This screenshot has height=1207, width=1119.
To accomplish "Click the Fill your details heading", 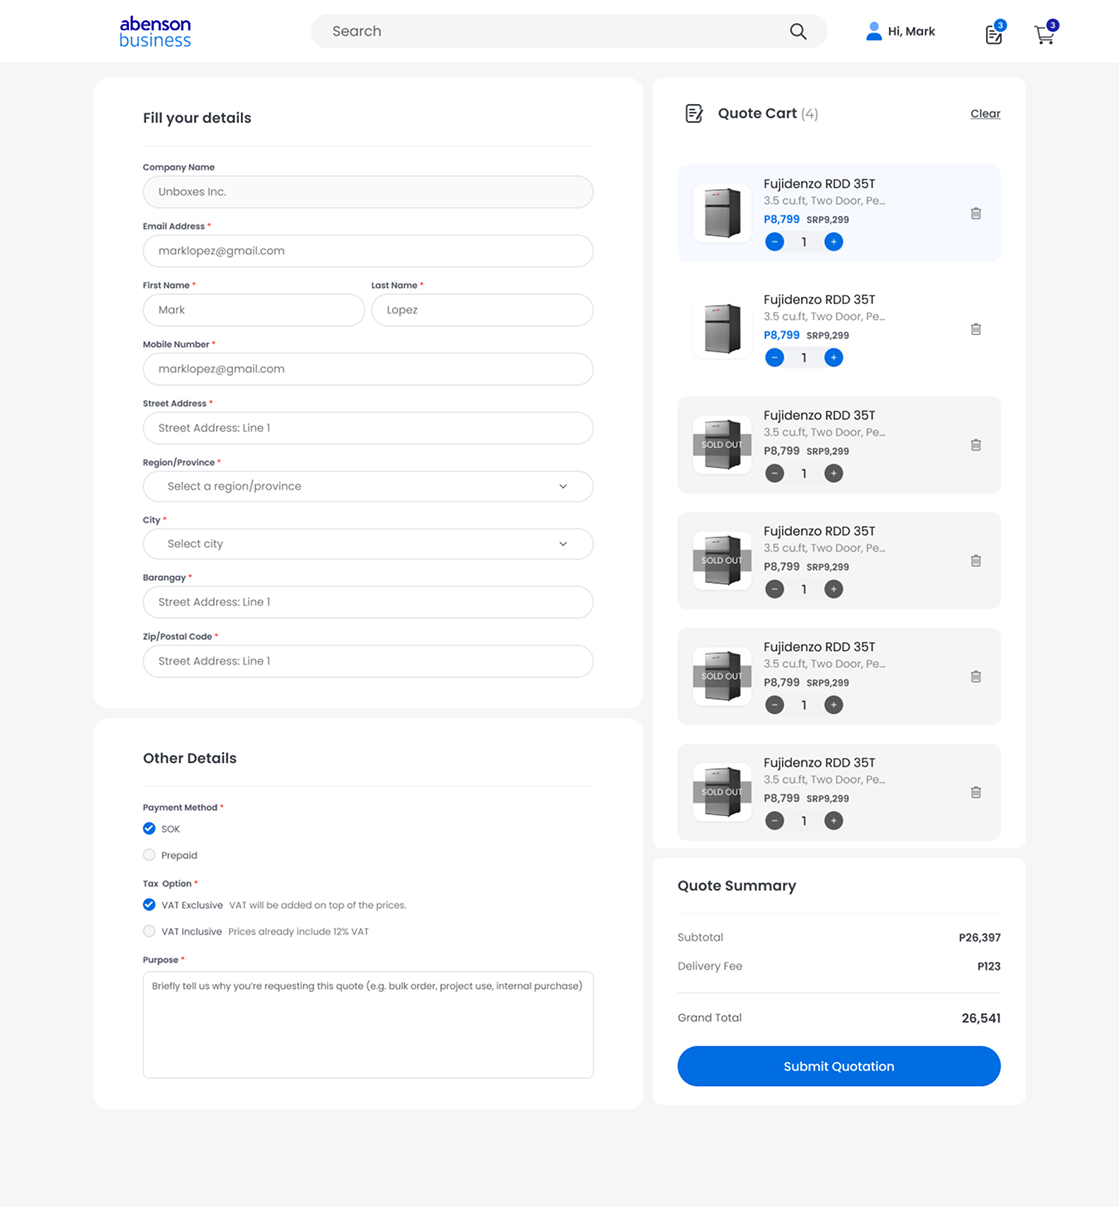I will point(197,118).
